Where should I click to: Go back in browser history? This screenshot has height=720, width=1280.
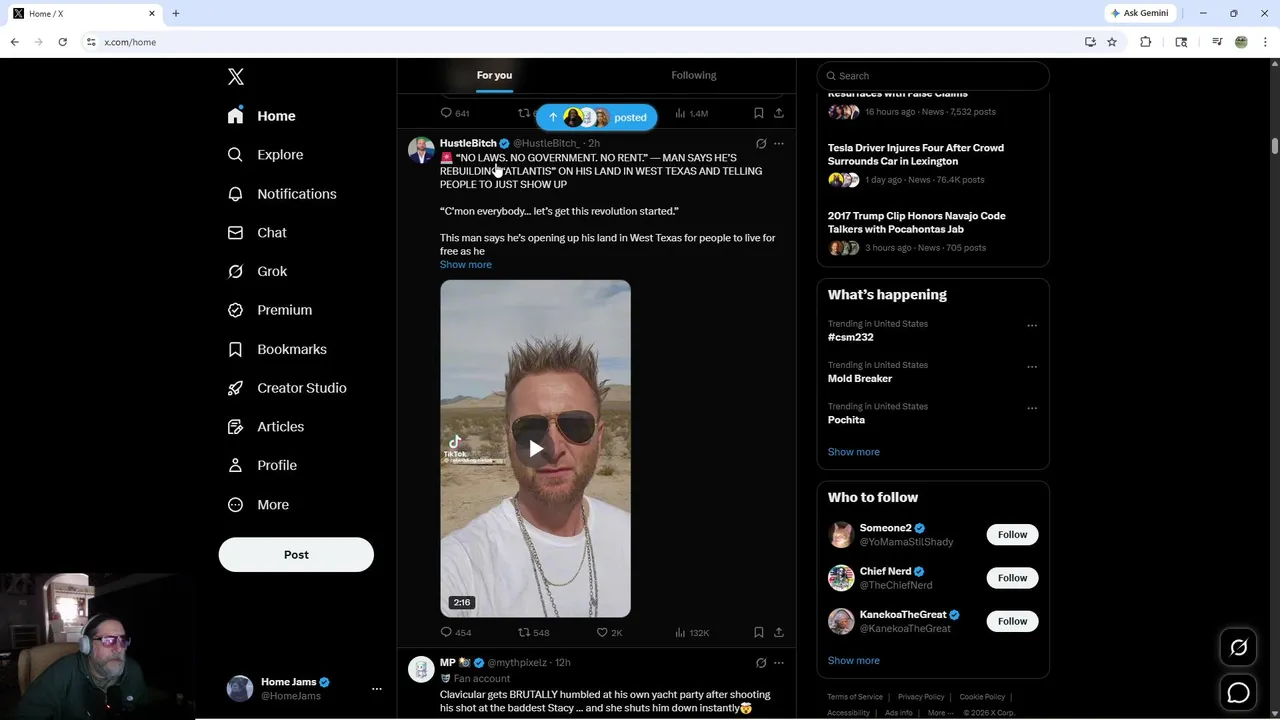coord(14,42)
